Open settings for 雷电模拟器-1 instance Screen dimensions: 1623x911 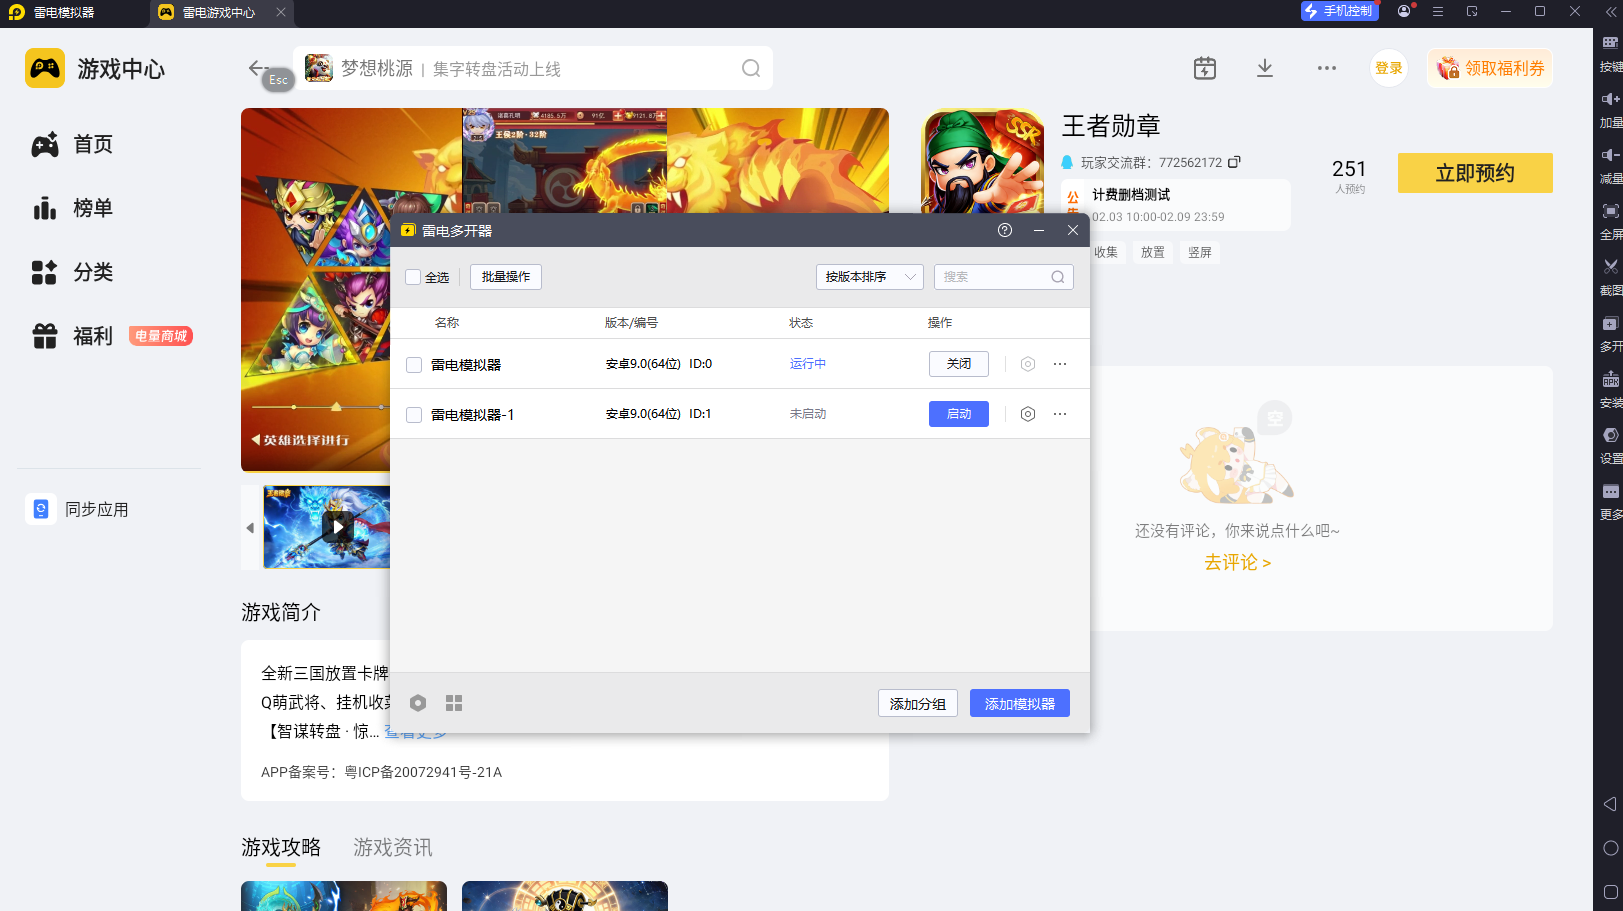tap(1027, 414)
